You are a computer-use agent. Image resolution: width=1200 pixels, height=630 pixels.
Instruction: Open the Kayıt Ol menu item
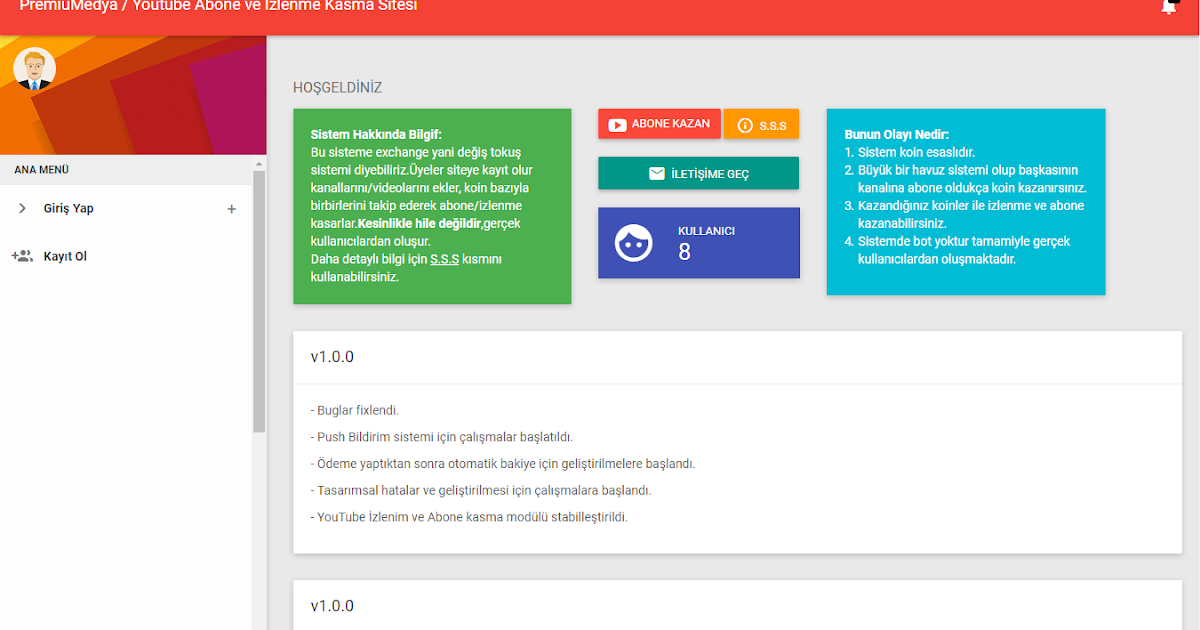(x=126, y=256)
